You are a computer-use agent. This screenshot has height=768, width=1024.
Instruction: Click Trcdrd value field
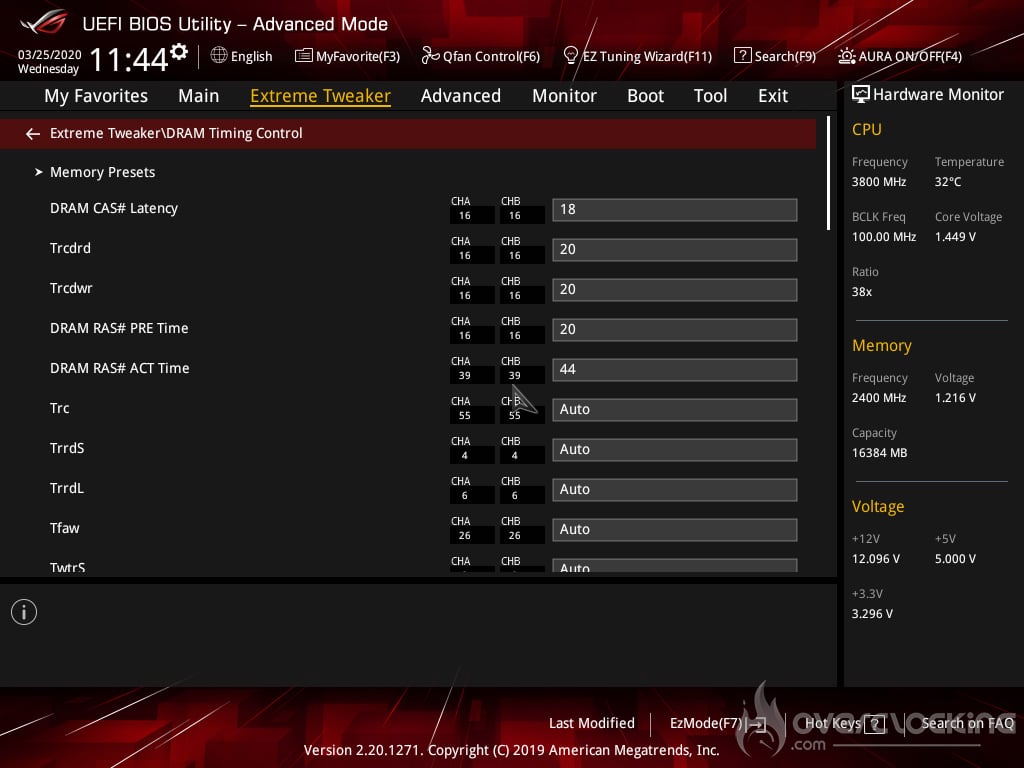point(675,249)
